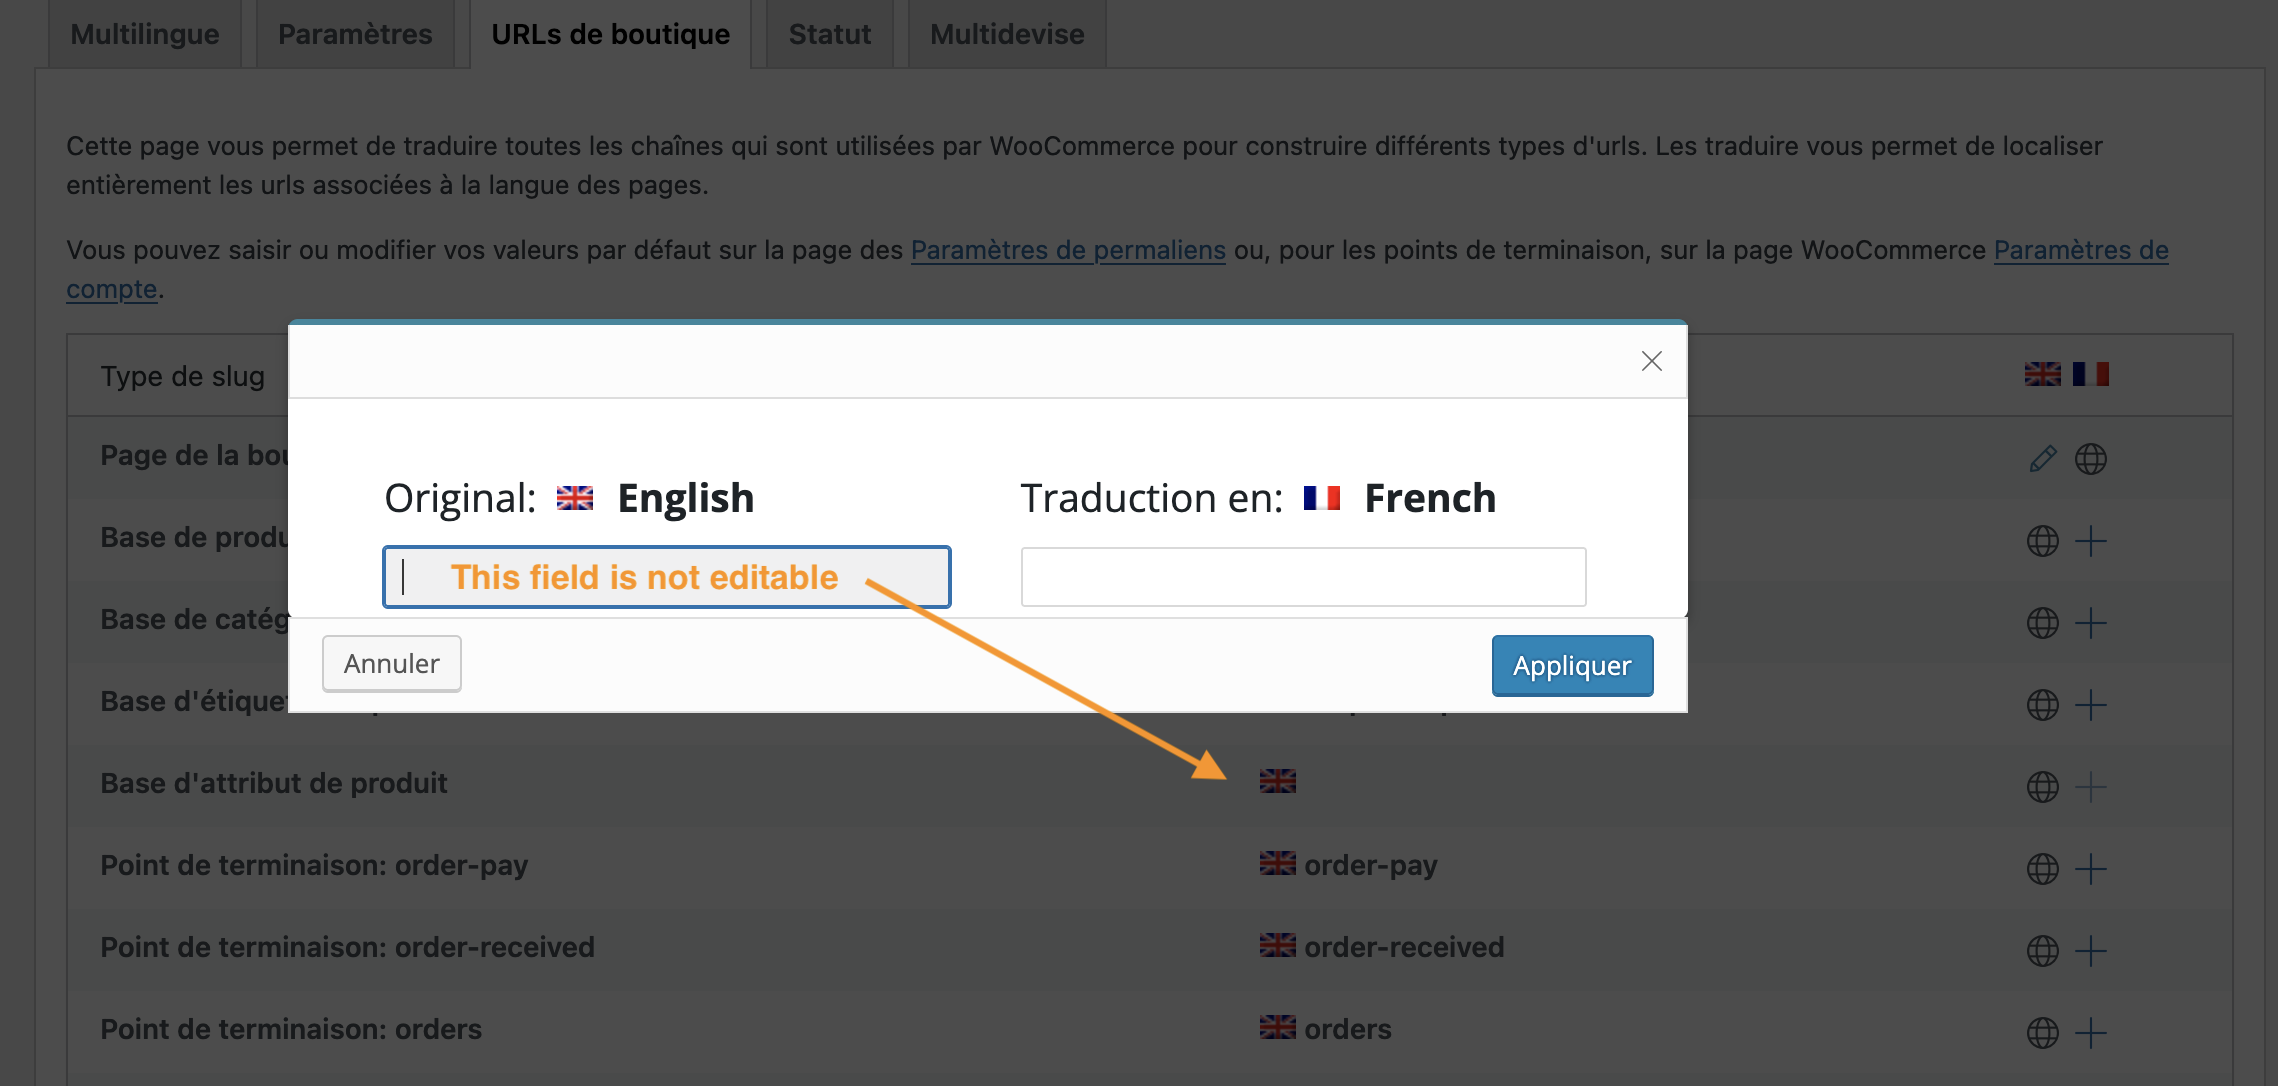Click UK flag next to order-received slug
The width and height of the screenshot is (2278, 1086).
click(1277, 945)
